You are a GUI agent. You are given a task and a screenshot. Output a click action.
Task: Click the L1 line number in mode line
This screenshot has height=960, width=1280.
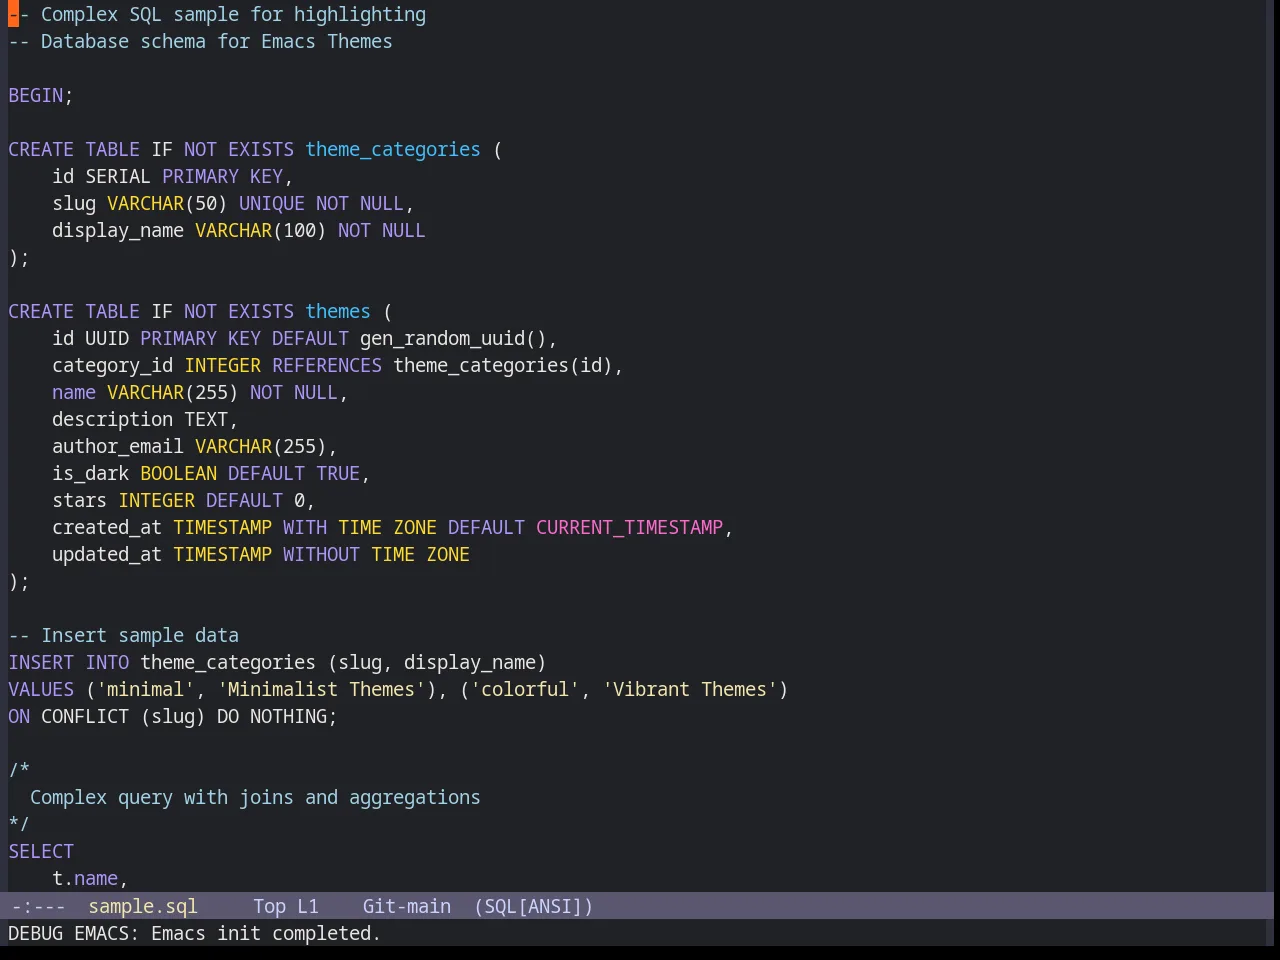[307, 906]
